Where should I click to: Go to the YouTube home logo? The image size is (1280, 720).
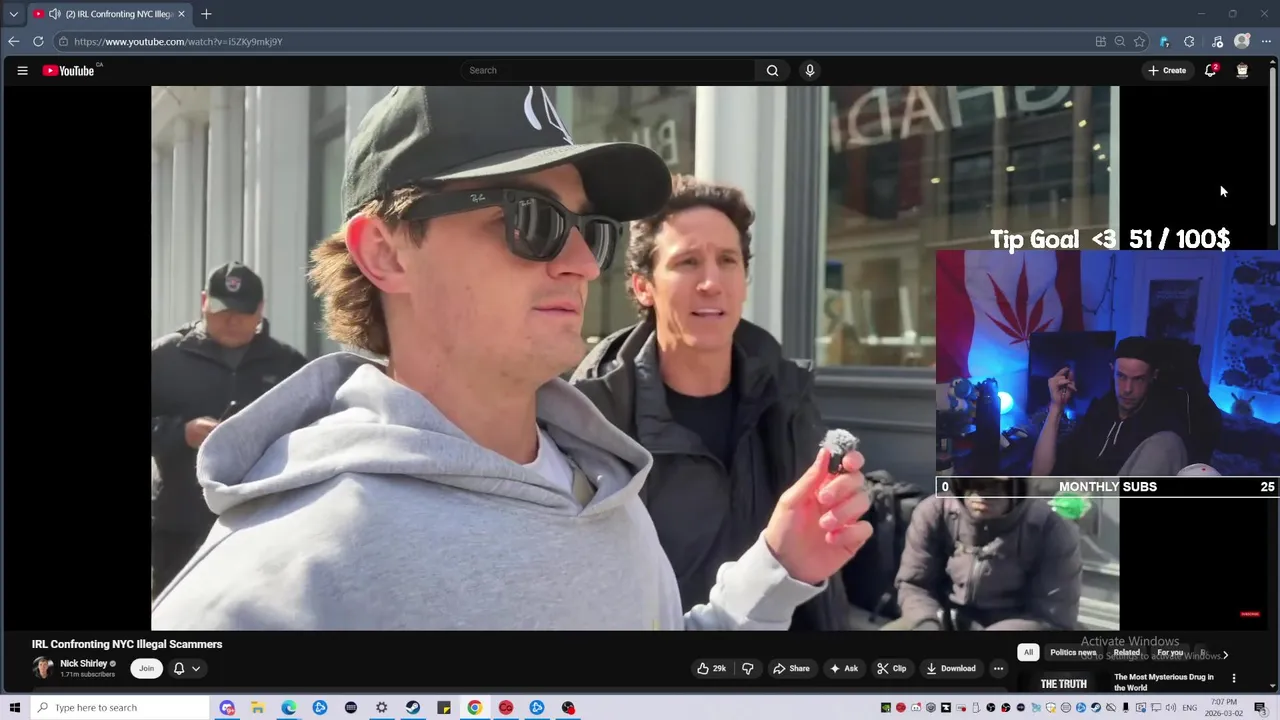(x=69, y=70)
